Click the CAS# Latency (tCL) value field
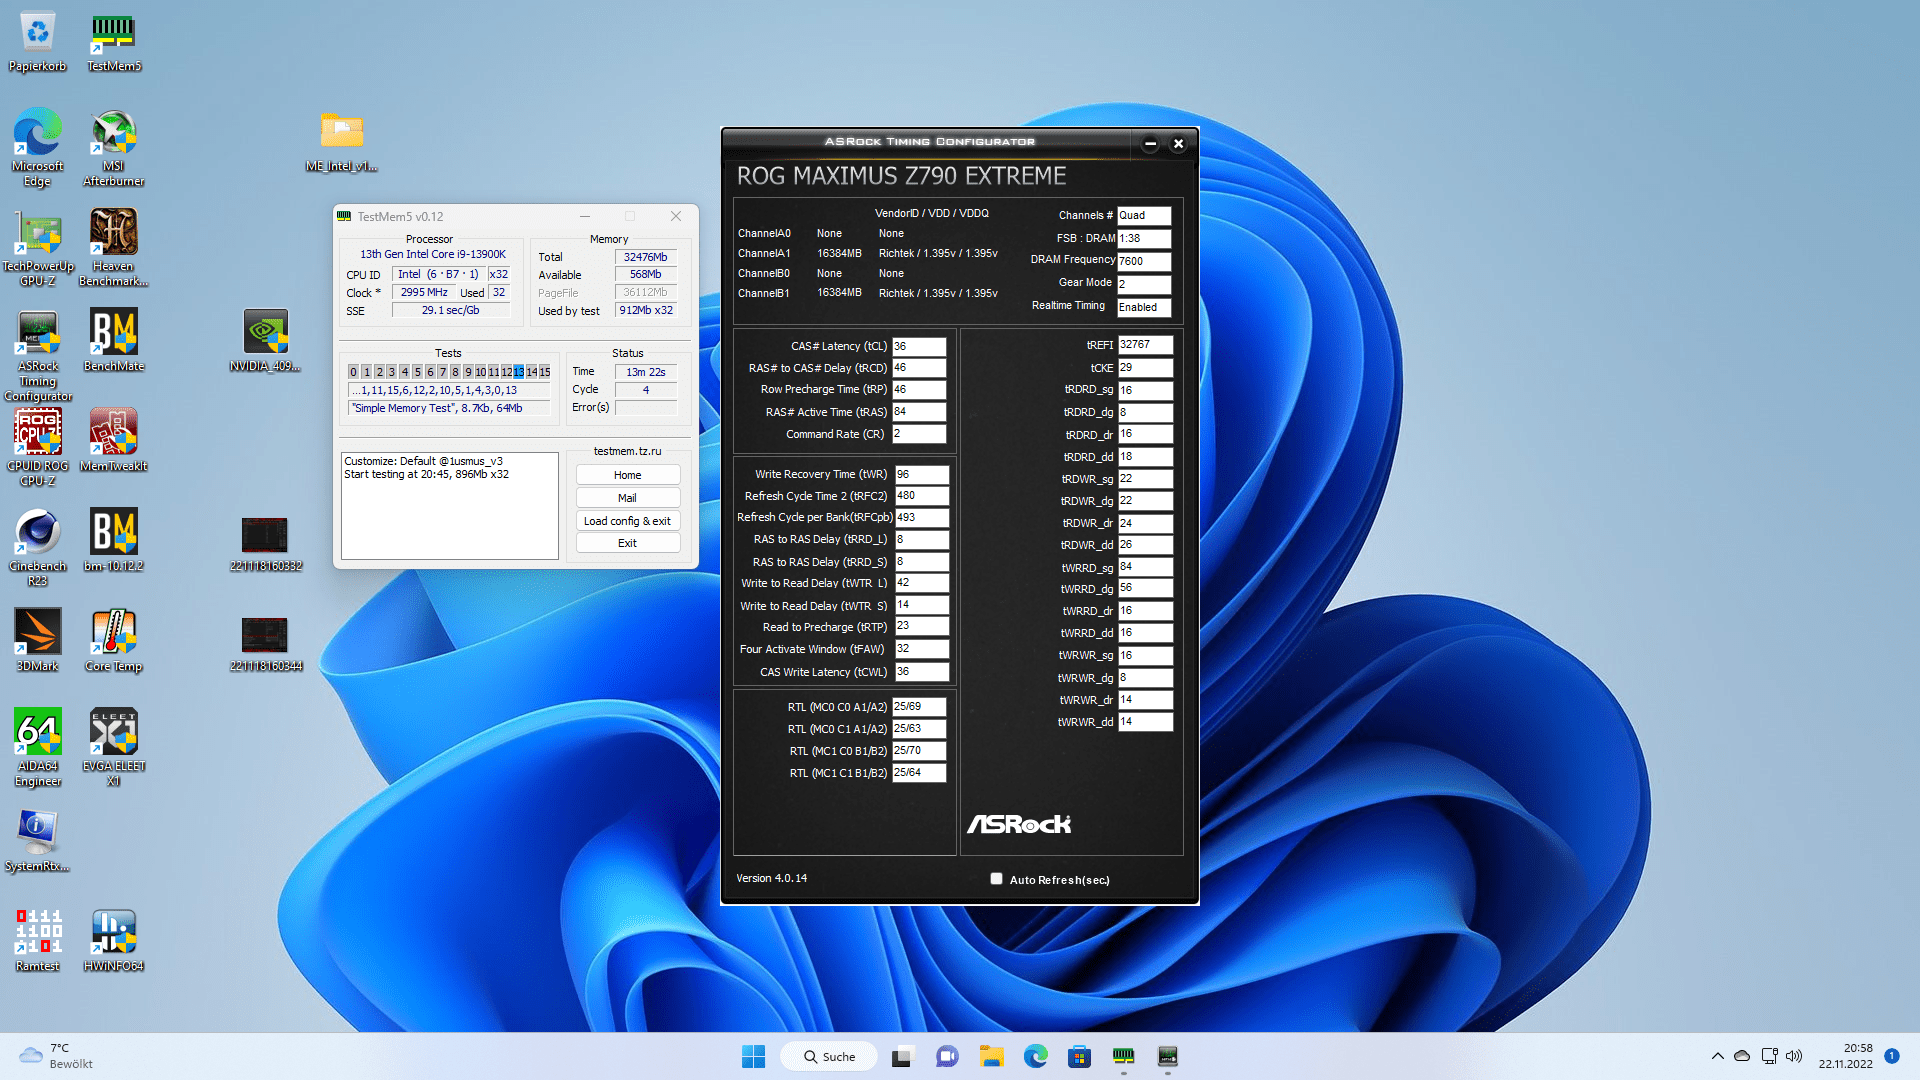1920x1080 pixels. coord(918,346)
